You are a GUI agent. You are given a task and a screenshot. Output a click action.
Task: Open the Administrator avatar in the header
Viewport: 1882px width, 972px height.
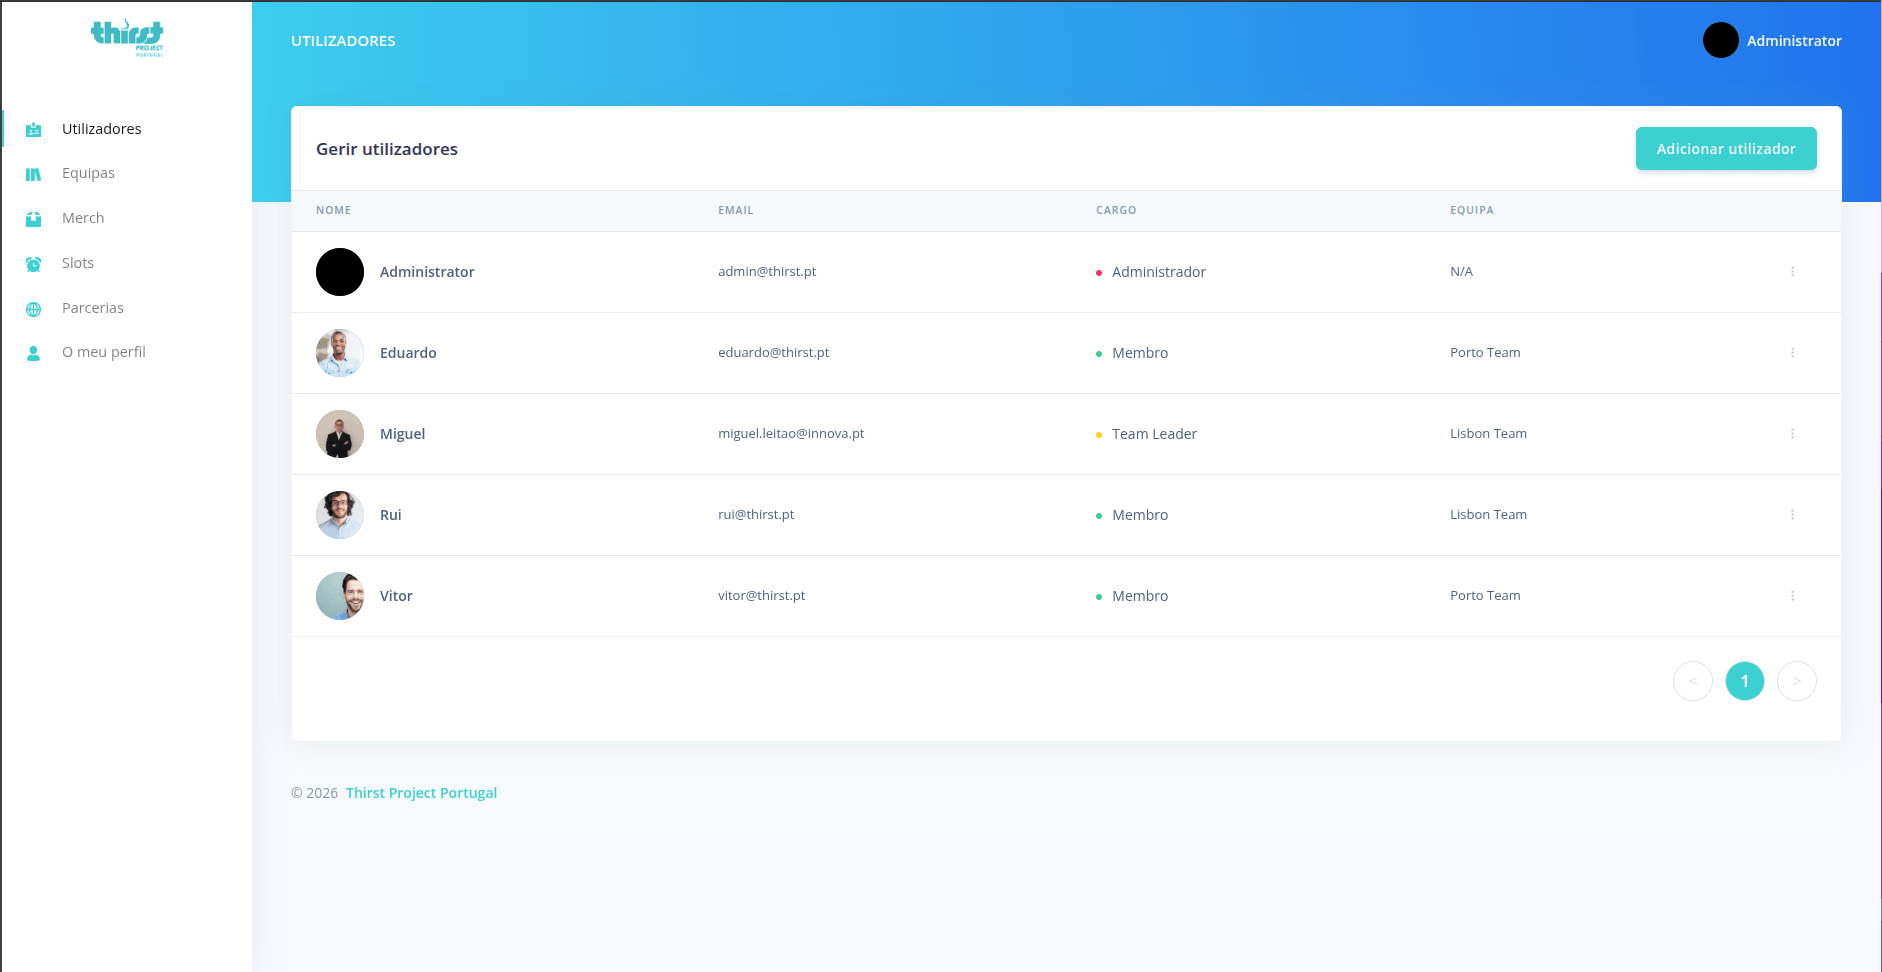[x=1719, y=40]
